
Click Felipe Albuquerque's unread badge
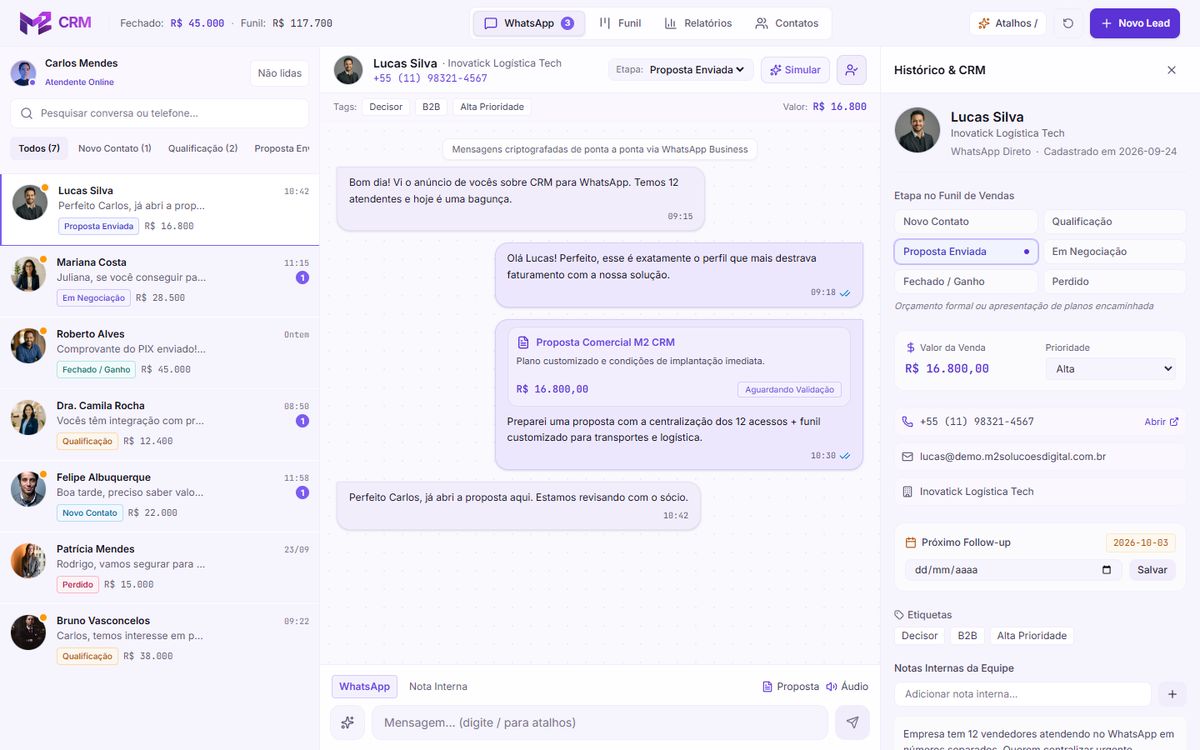[302, 493]
